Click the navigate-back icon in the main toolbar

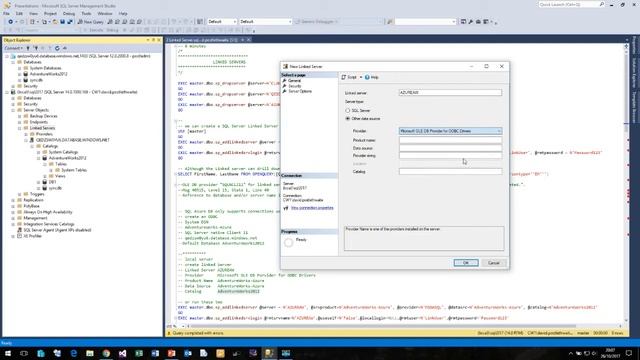pos(10,22)
